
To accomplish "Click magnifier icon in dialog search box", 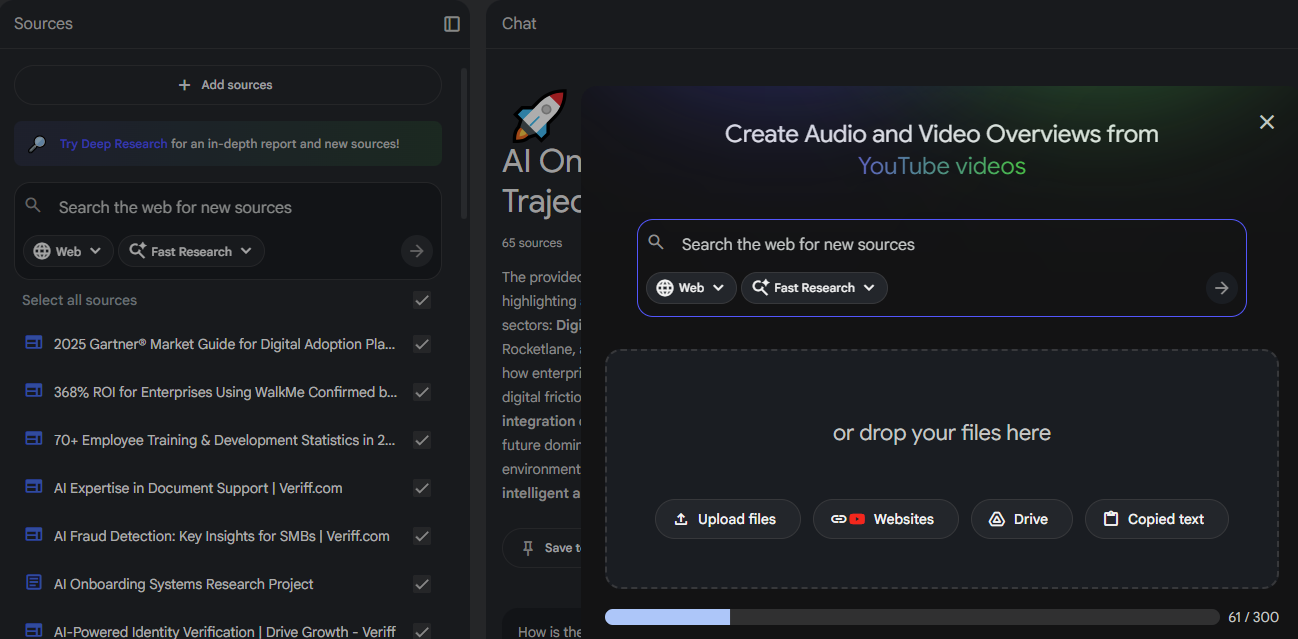I will point(656,243).
